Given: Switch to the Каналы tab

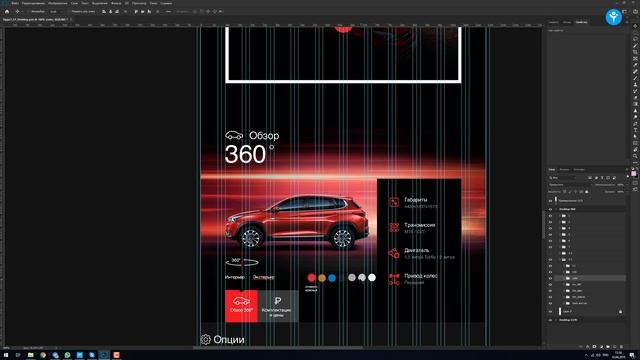Looking at the screenshot, I should (x=564, y=169).
